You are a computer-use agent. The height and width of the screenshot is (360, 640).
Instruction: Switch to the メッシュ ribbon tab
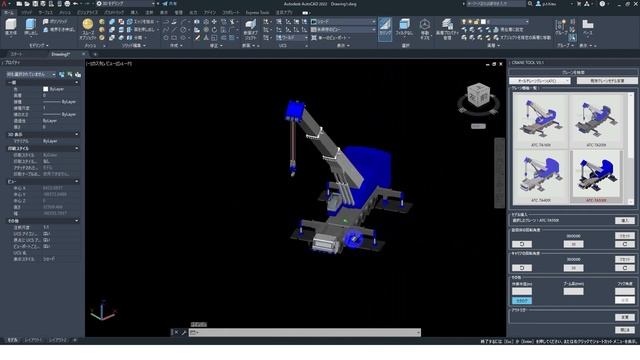click(x=65, y=13)
